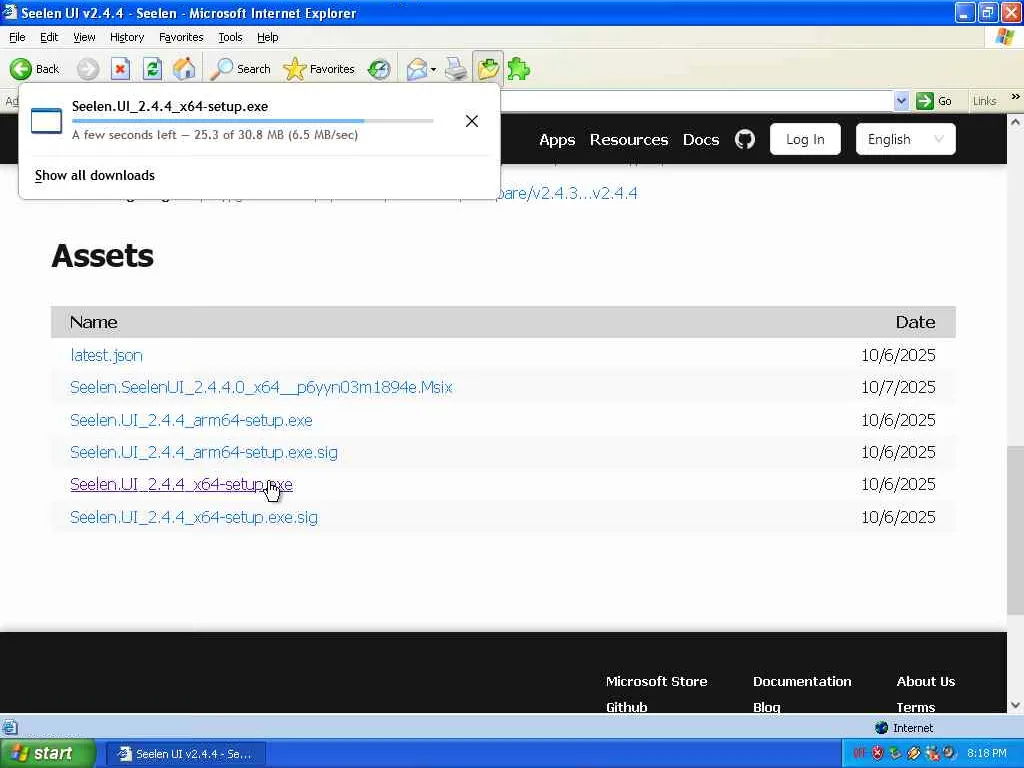The width and height of the screenshot is (1024, 768).
Task: Download Seelen.UI_2.4.4_x64-setup.exe.sig
Action: click(x=194, y=517)
